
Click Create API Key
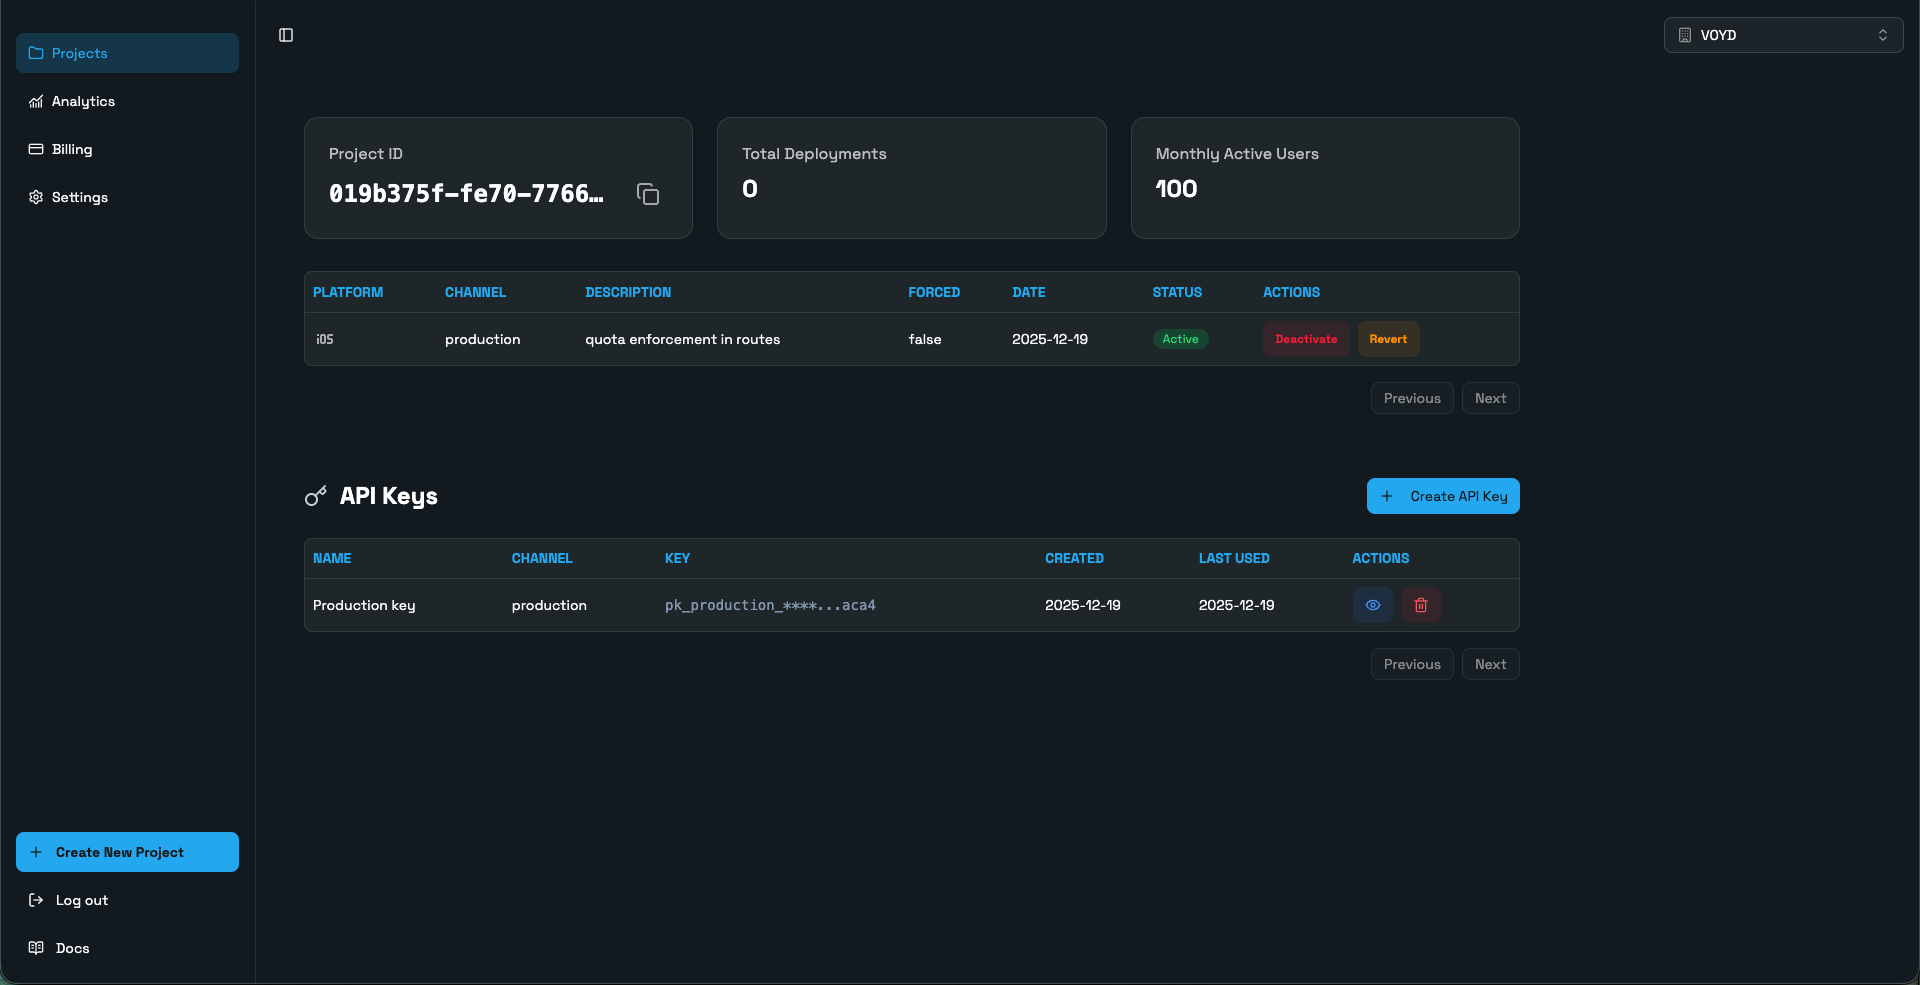[1442, 496]
